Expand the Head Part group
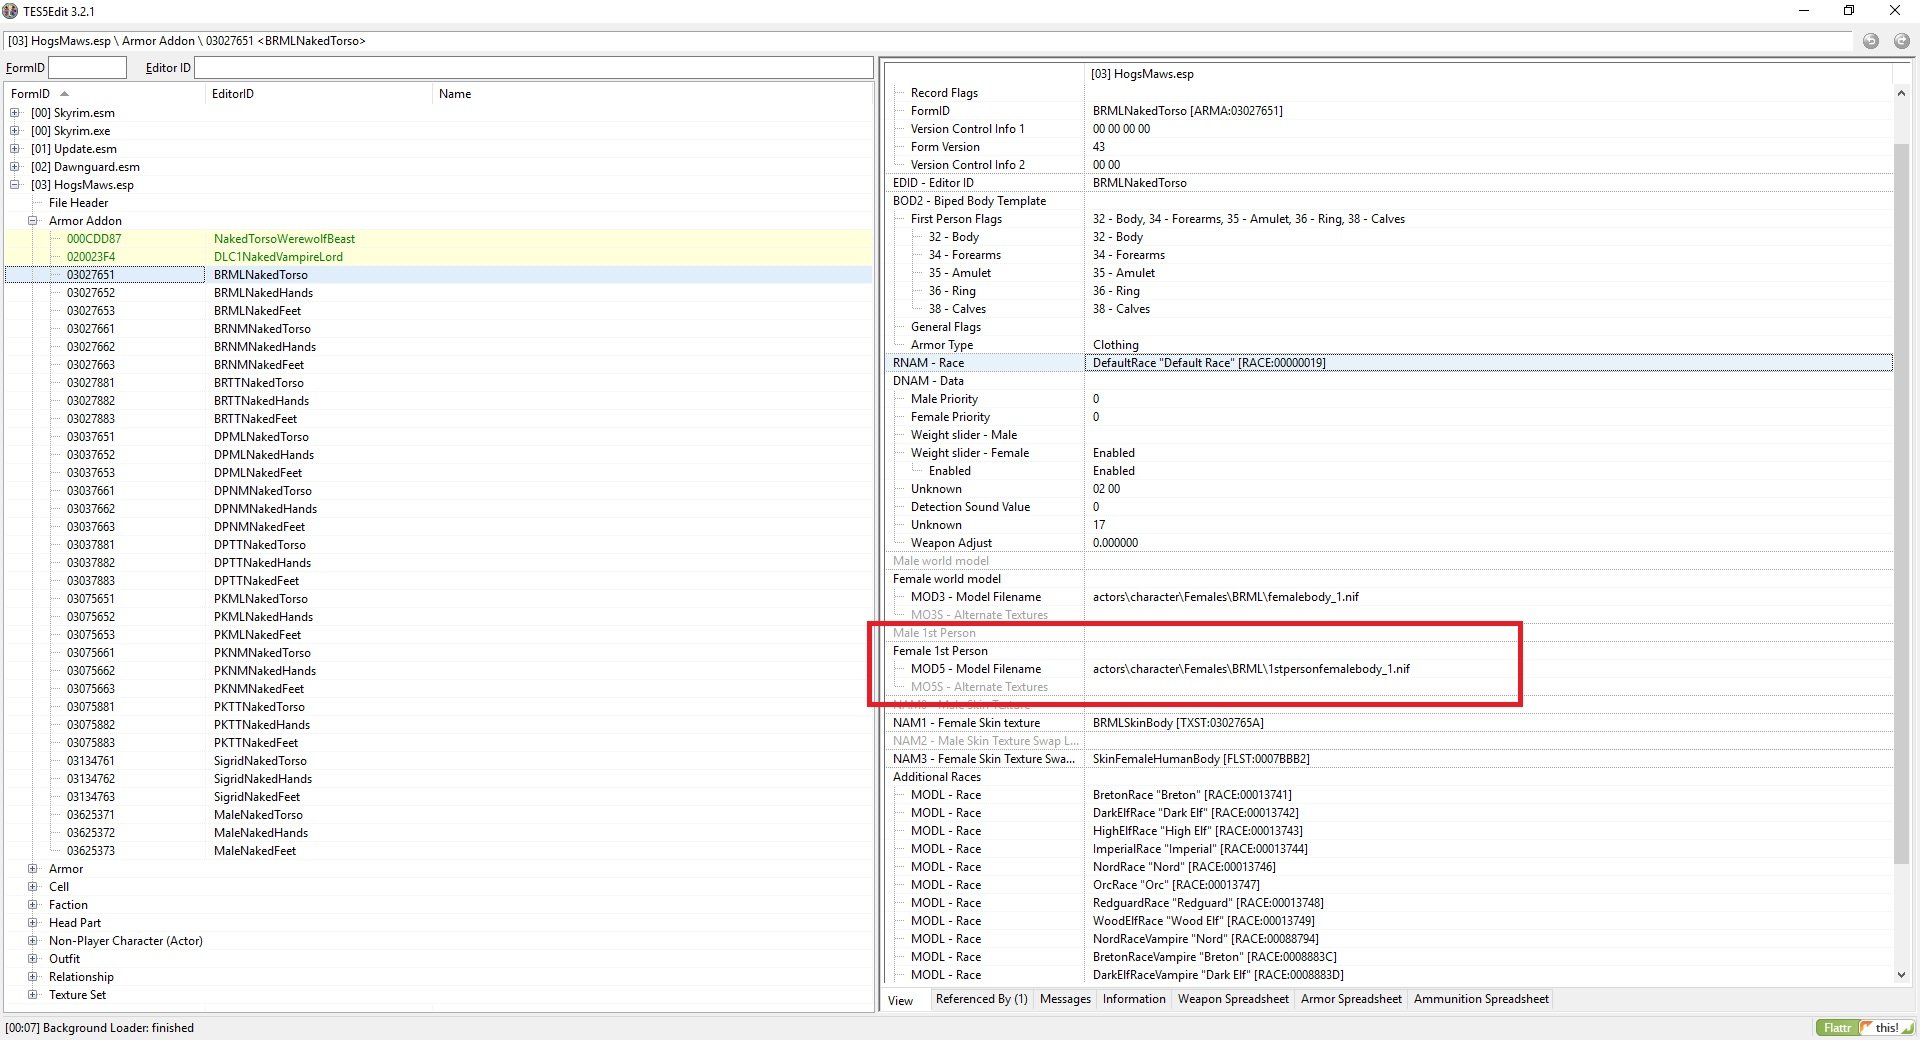 coord(33,923)
